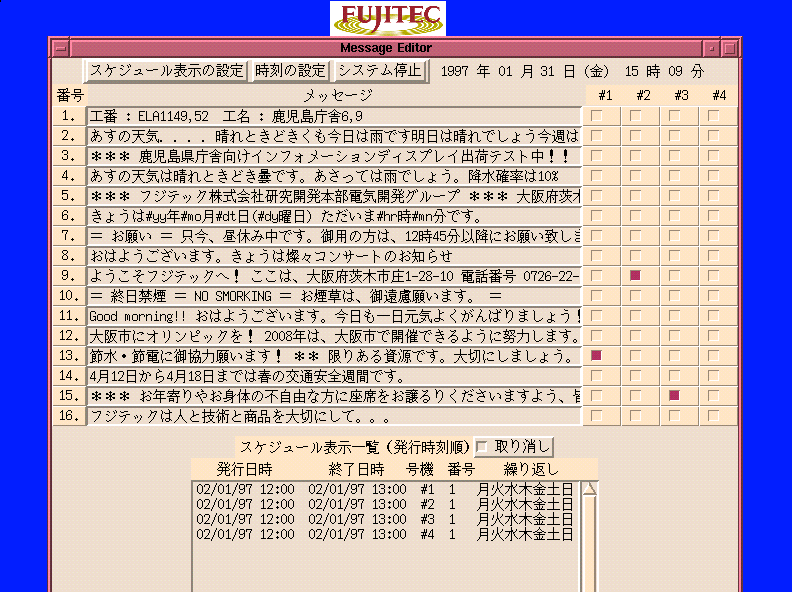Screen dimensions: 792x592
Task: Open スケジュール表示の設定 settings
Action: tap(166, 71)
